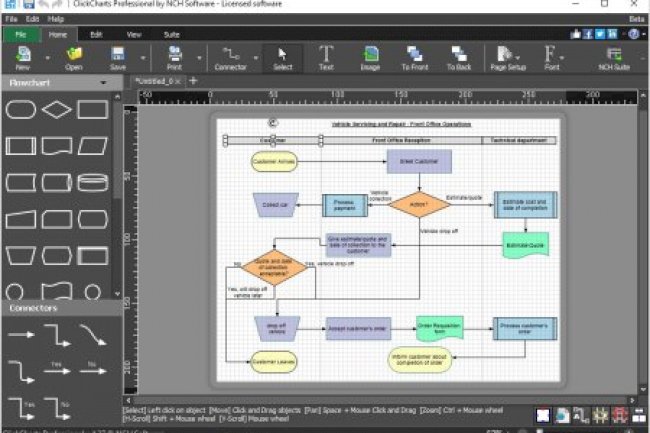Pick the straight 'No' labeled connector
Screen dimensions: 650x433
point(93,368)
